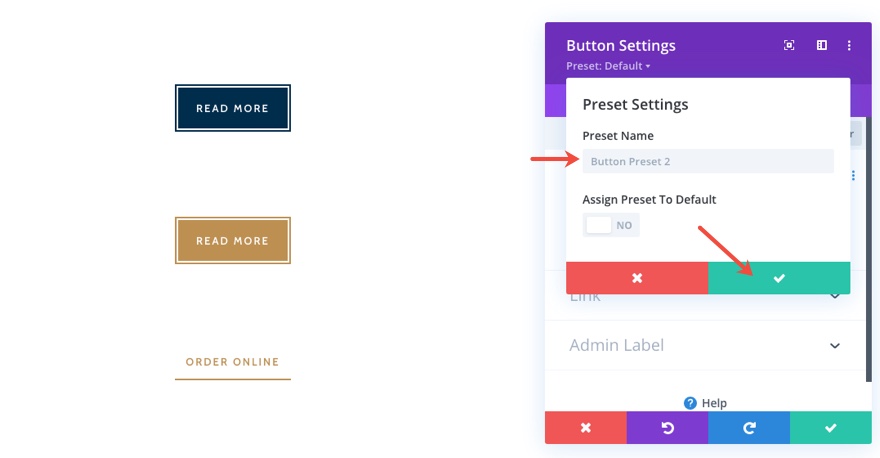
Task: Click the ORDER ONLINE link button
Action: coord(232,362)
